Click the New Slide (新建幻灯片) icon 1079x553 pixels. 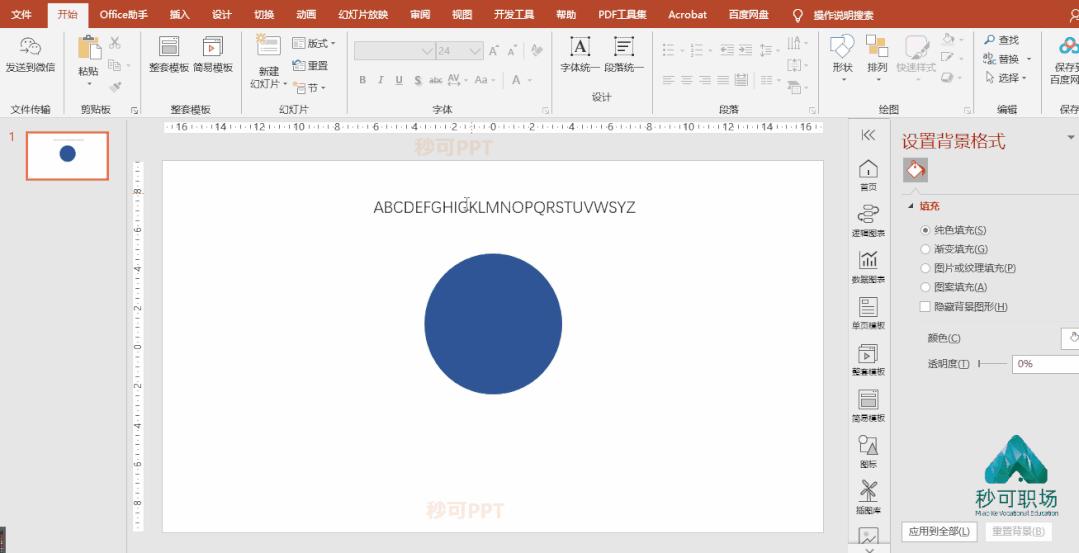[268, 45]
